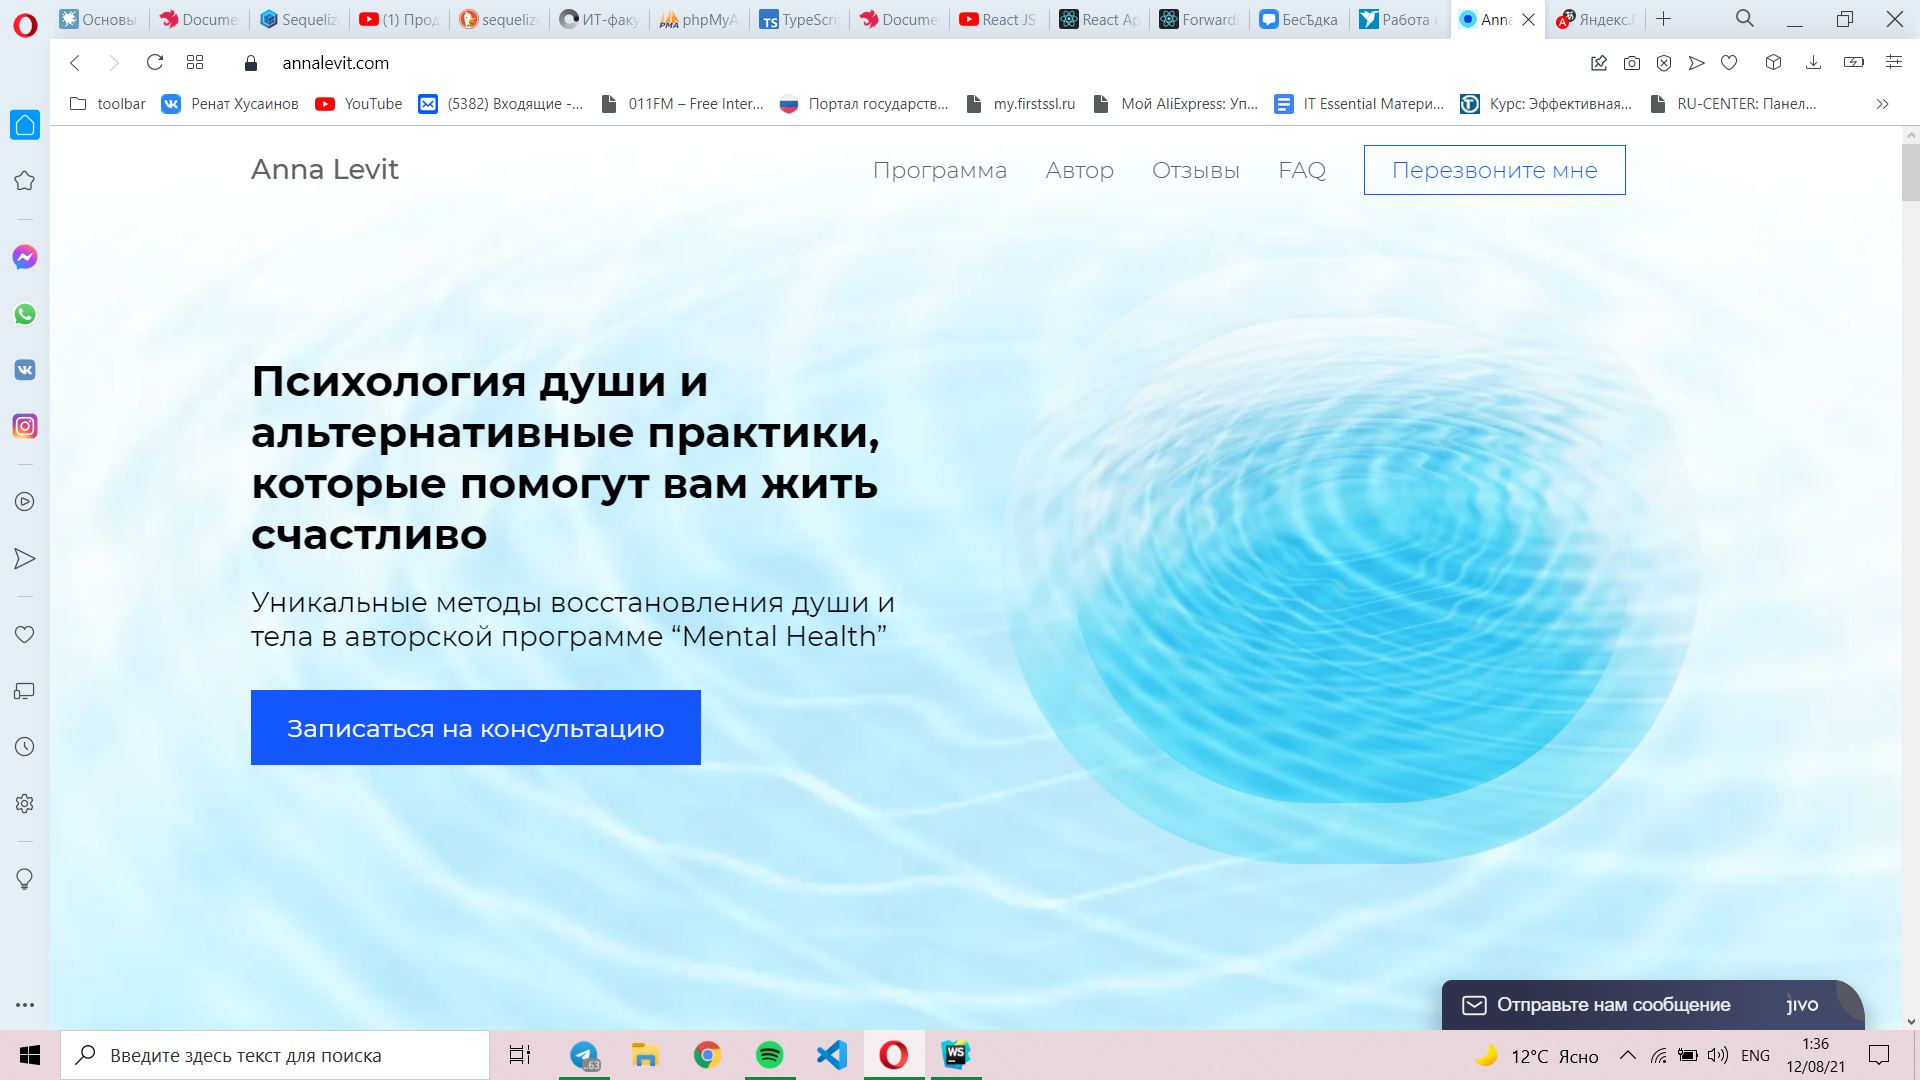Open downloads icon in address bar
The width and height of the screenshot is (1920, 1080).
click(1813, 63)
